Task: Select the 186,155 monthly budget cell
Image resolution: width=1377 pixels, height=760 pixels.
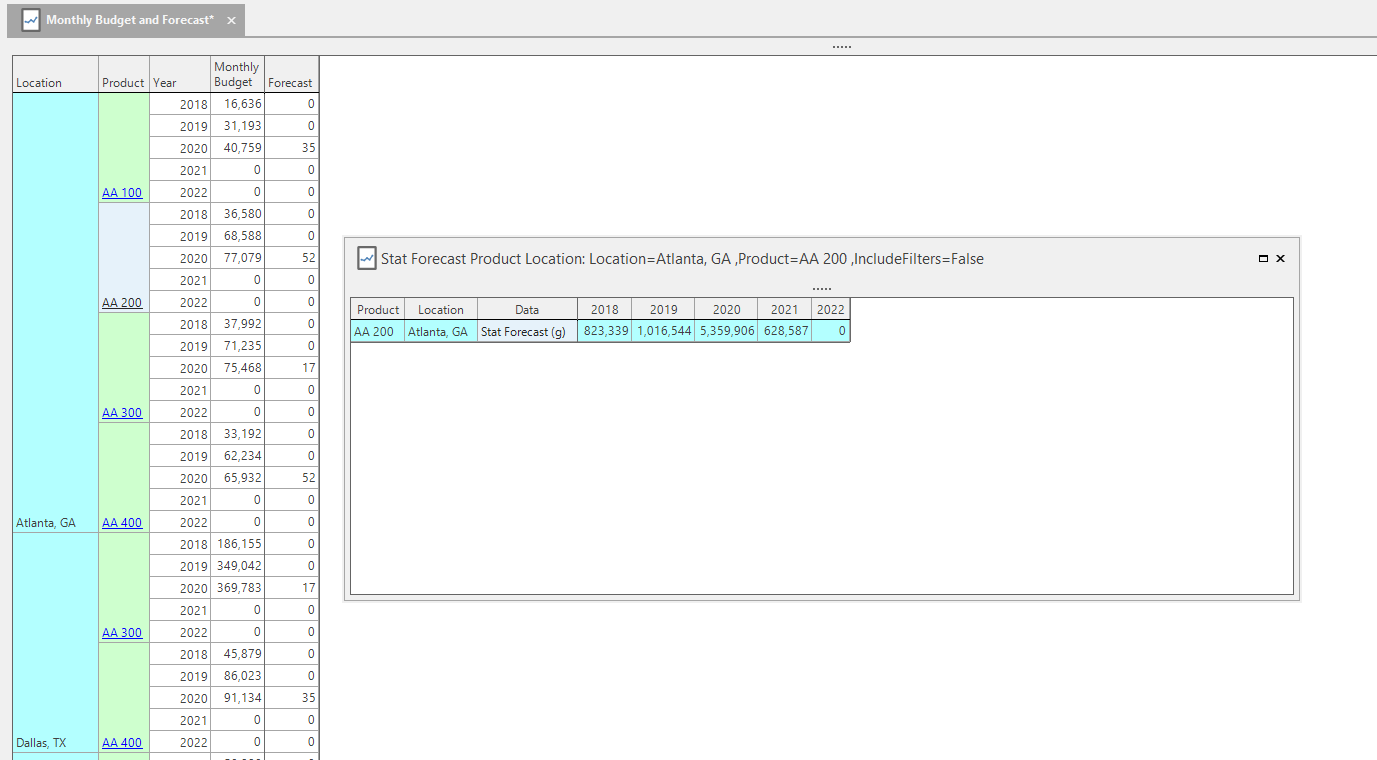Action: click(x=237, y=544)
